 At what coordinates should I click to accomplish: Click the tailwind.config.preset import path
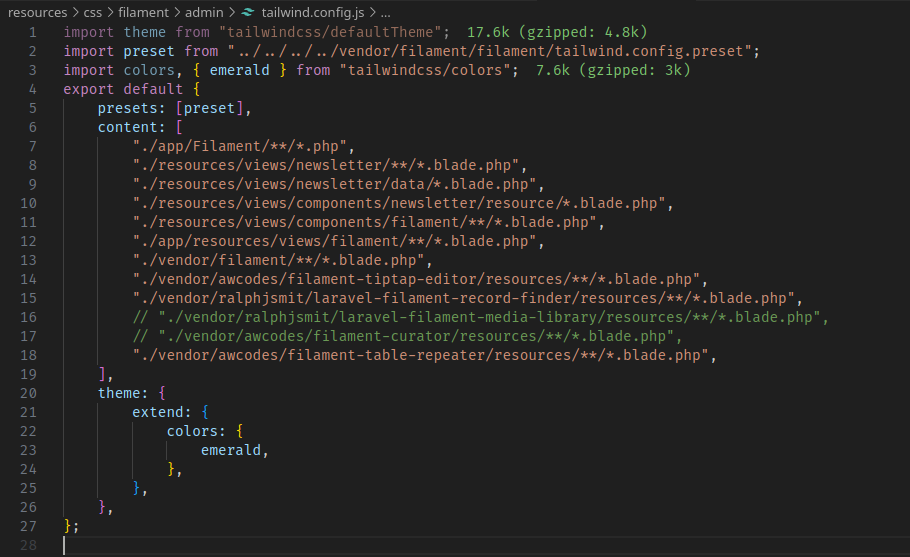coord(490,51)
